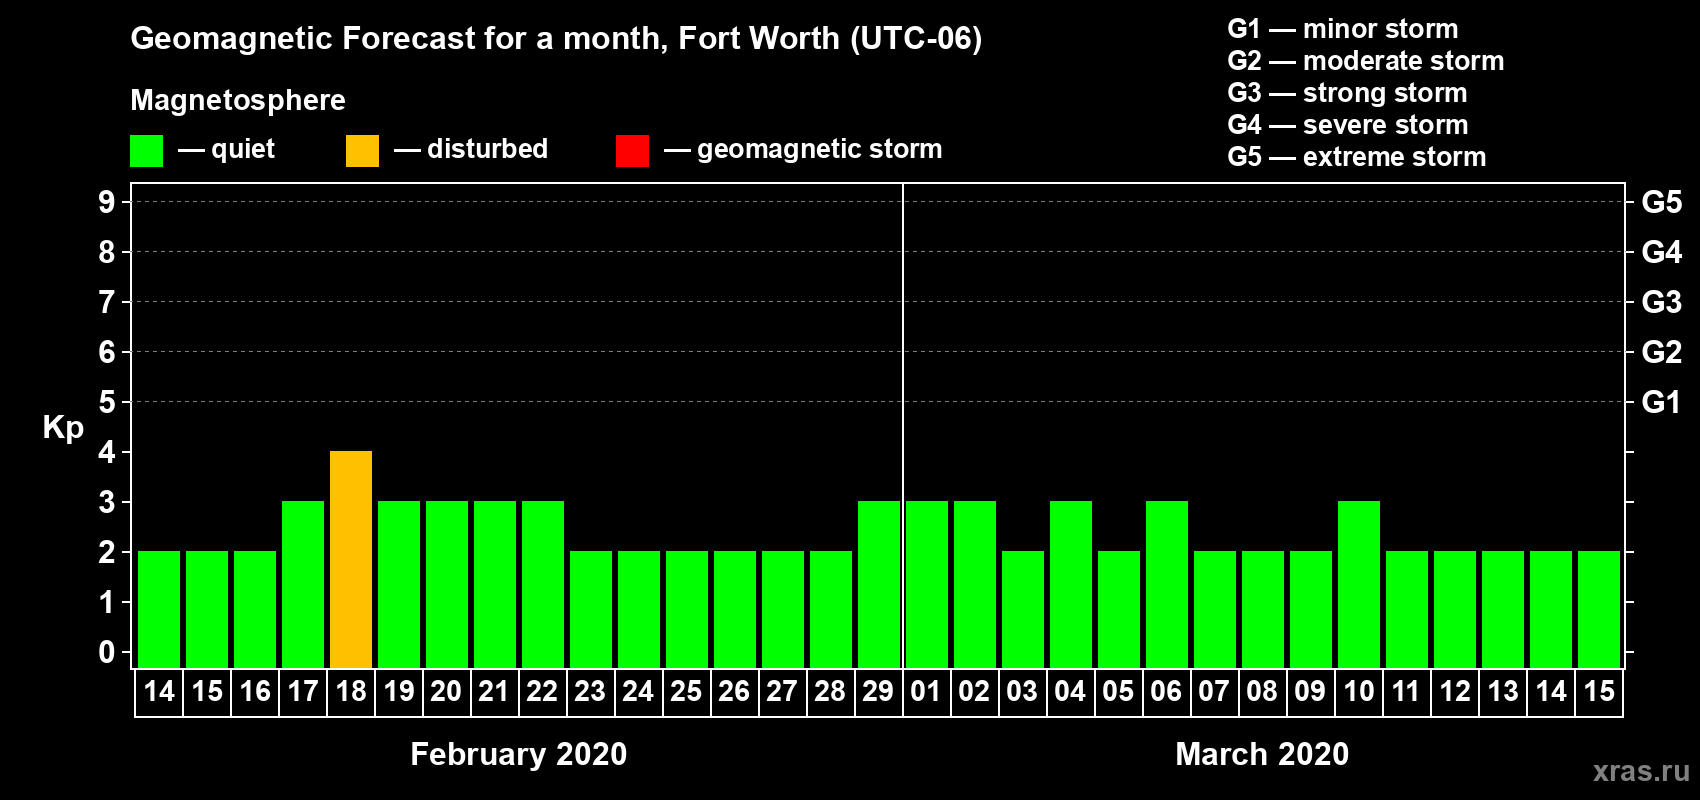This screenshot has width=1700, height=800.
Task: Click the February 2020 month label
Action: click(519, 754)
